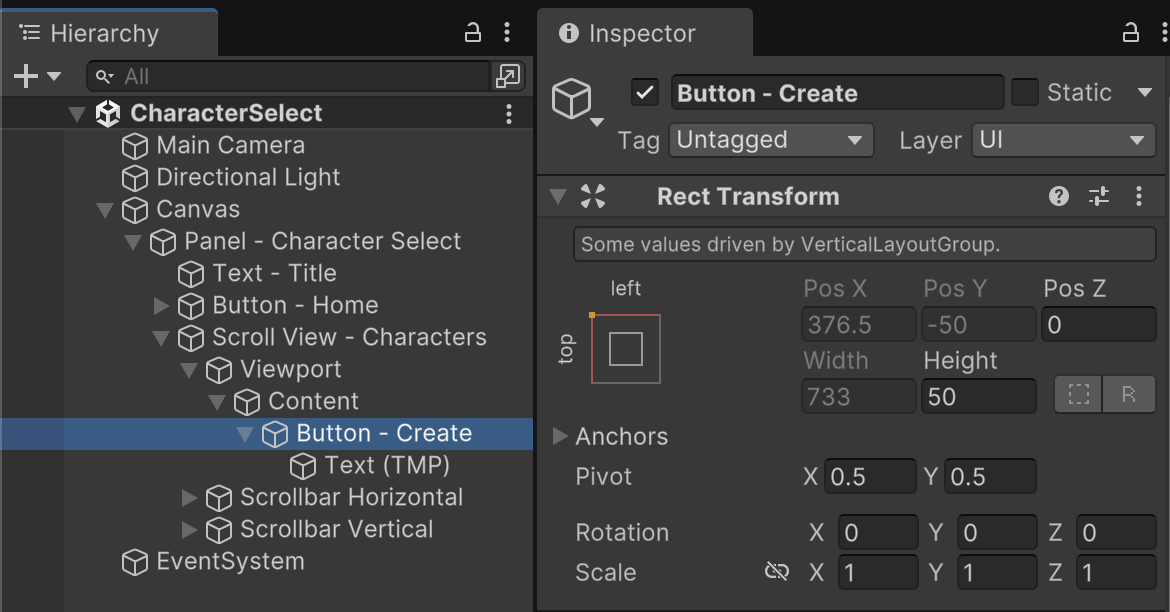Image resolution: width=1170 pixels, height=612 pixels.
Task: Click the Rect Transform help icon
Action: (1059, 196)
